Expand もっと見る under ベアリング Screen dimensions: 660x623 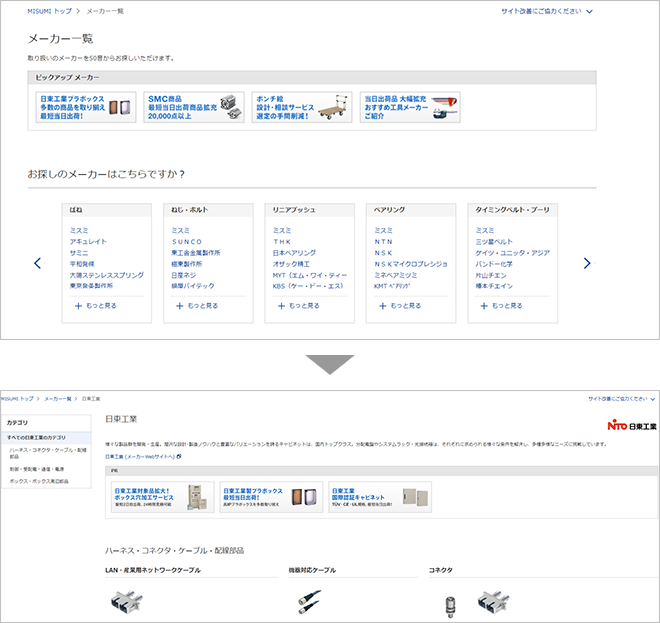[400, 305]
